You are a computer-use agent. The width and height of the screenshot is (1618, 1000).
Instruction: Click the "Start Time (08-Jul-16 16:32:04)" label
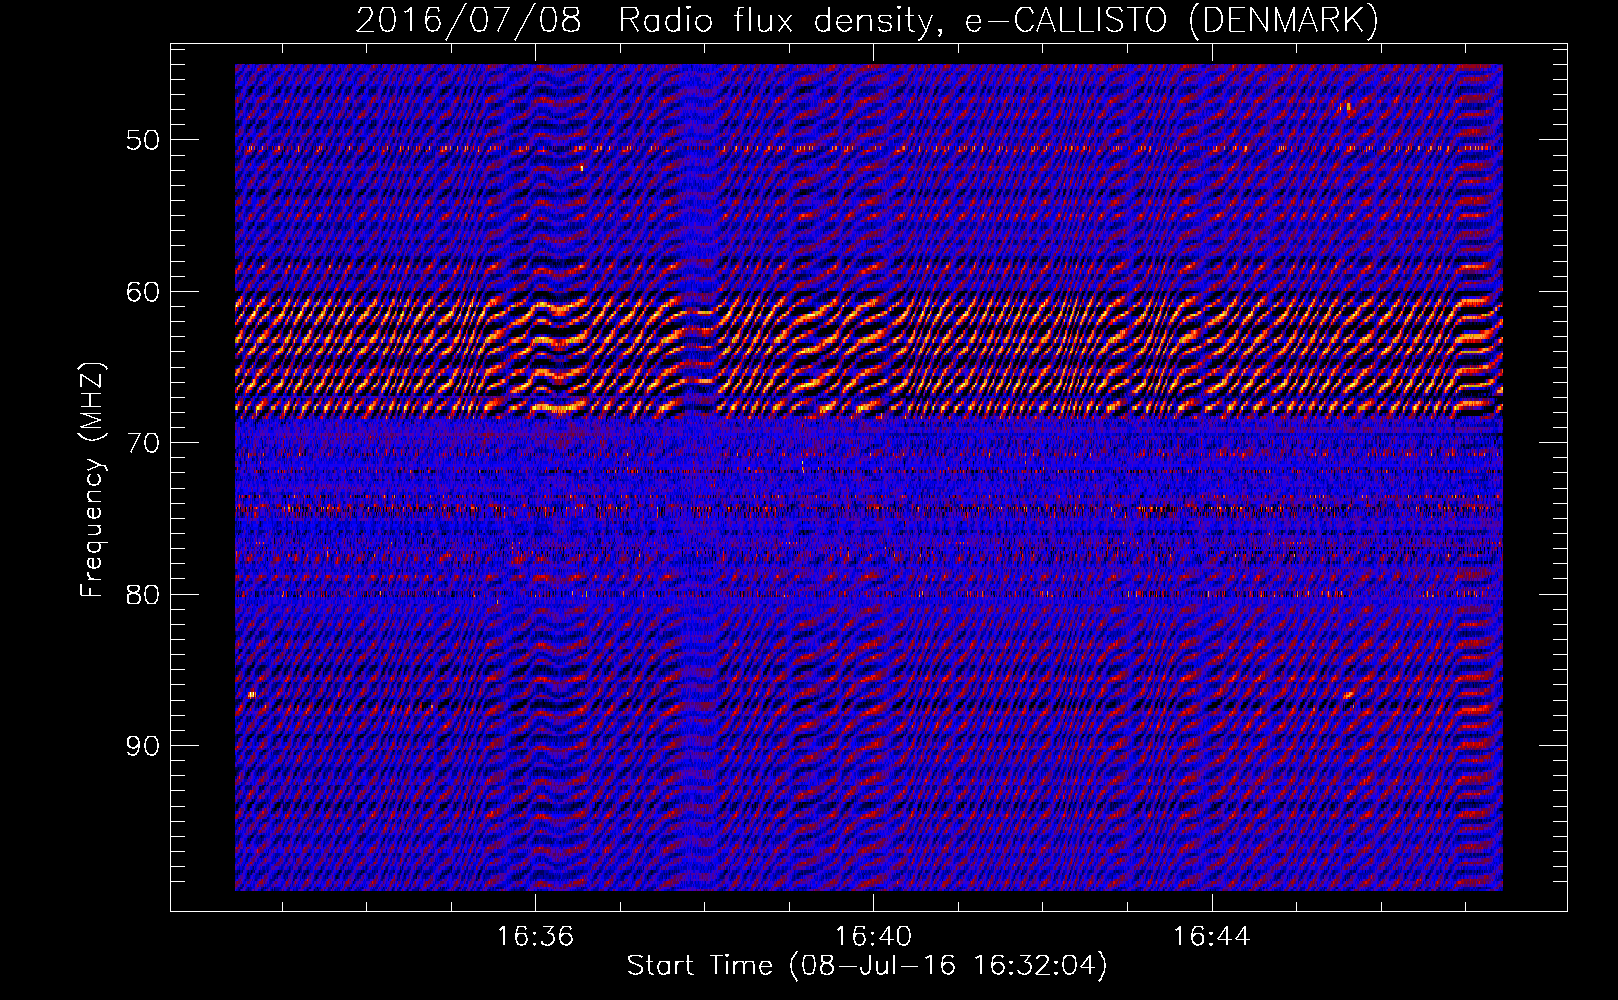click(x=867, y=966)
